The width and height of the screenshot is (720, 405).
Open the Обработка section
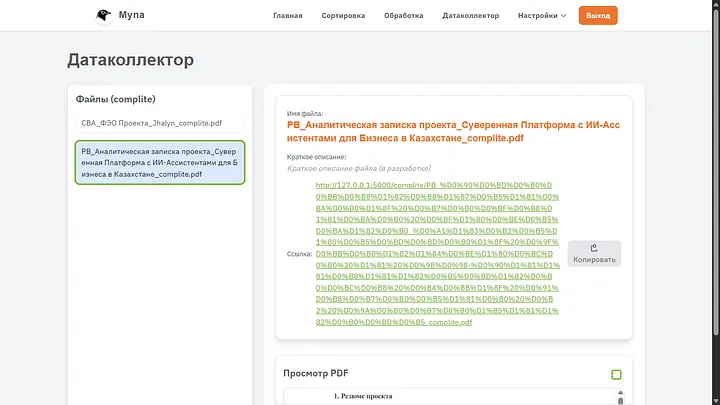point(403,16)
